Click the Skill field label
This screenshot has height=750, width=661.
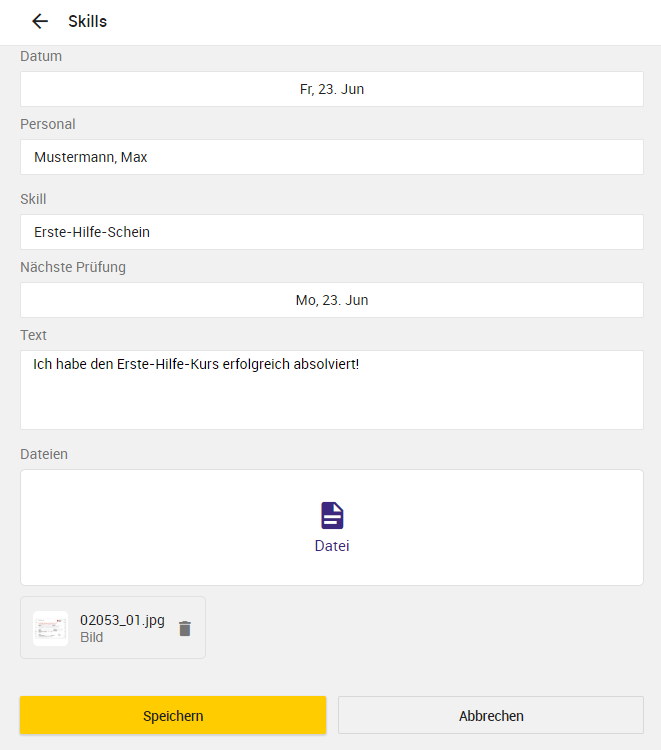[x=33, y=199]
